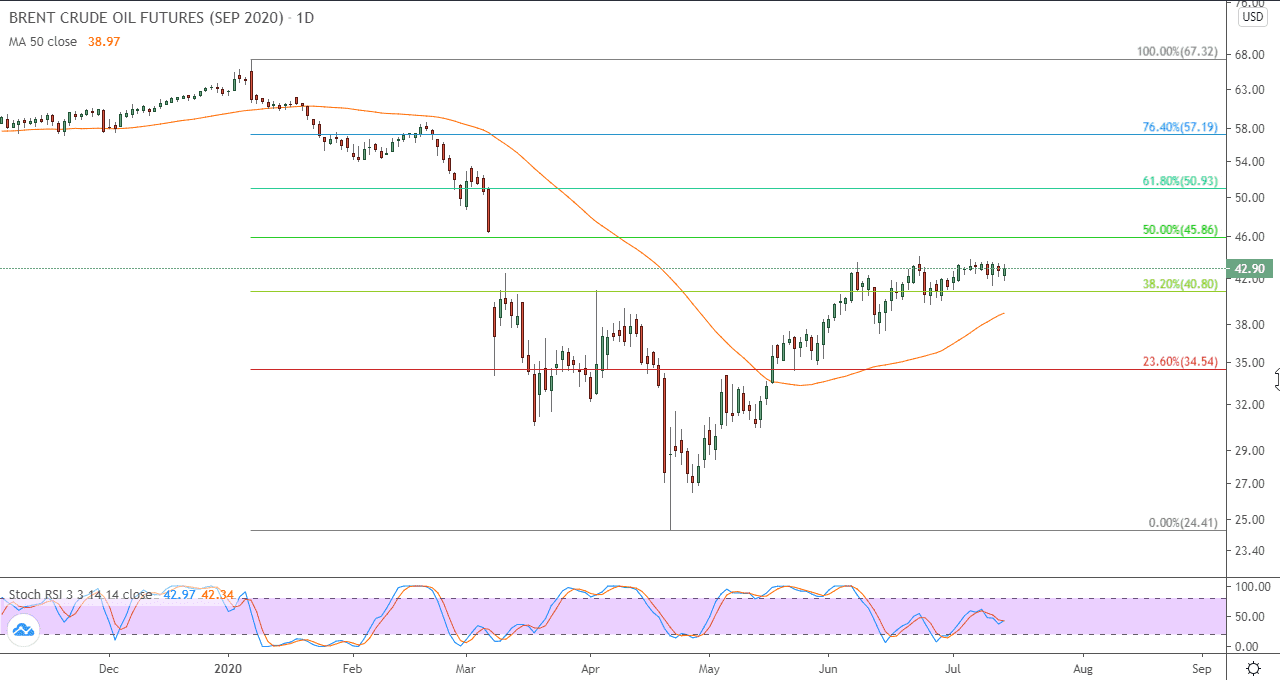Click the Jul label on time axis
Screen dimensions: 1280x680
953,668
